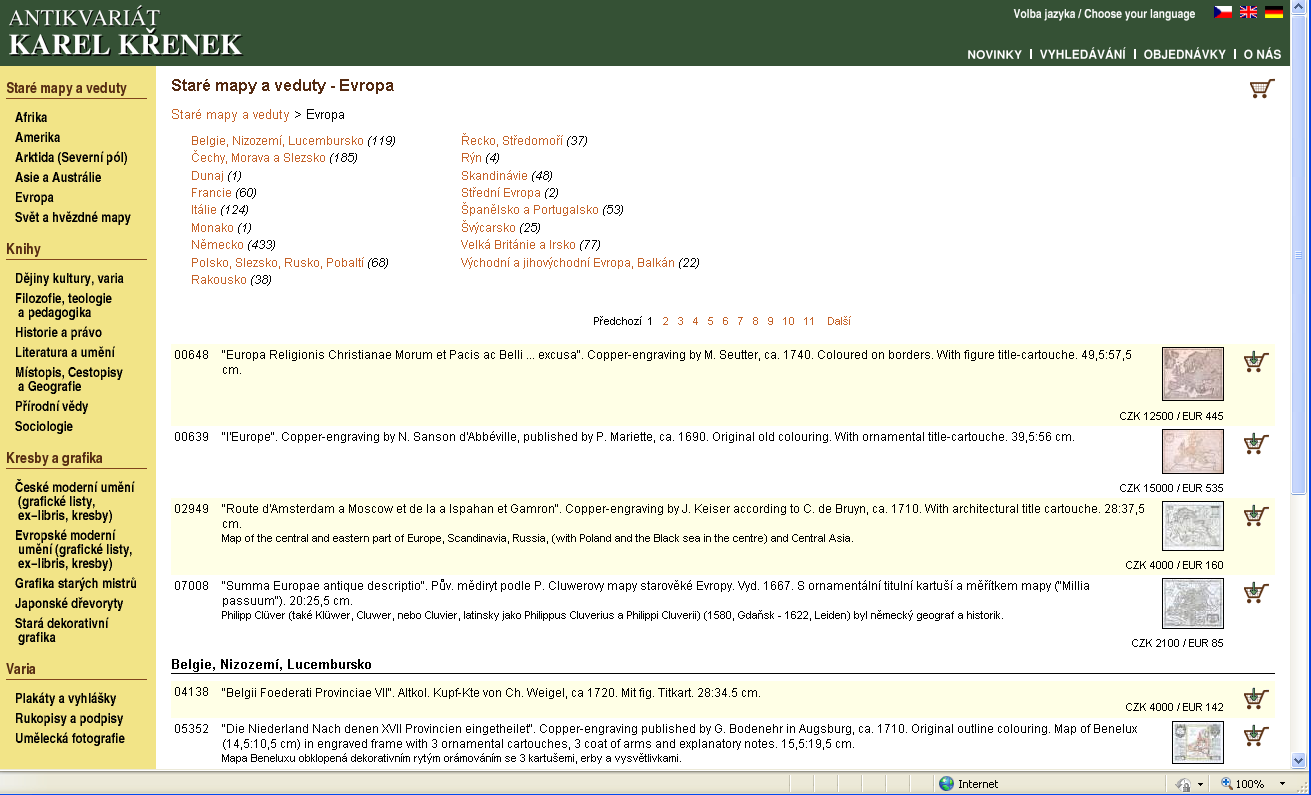Open Polsko, Slezsko, Rusko, Pobaltí link
1311x795 pixels.
pyautogui.click(x=278, y=263)
